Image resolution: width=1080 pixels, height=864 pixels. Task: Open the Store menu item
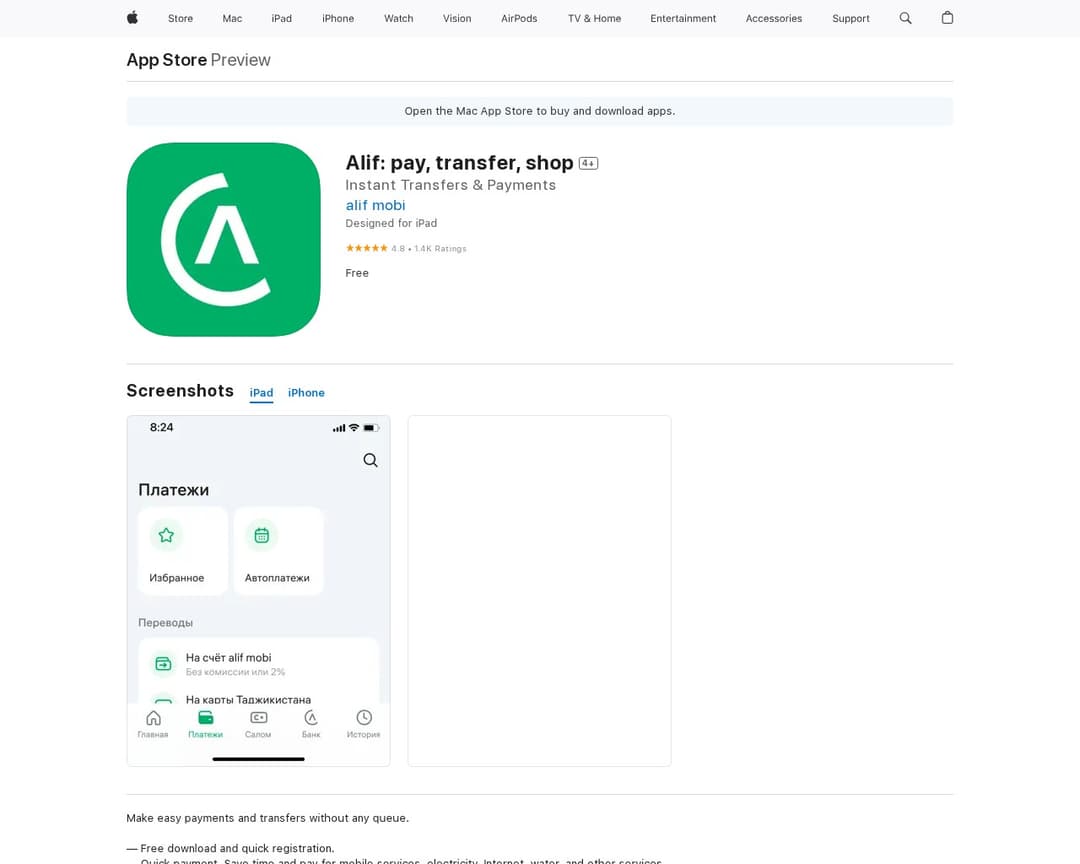tap(180, 18)
